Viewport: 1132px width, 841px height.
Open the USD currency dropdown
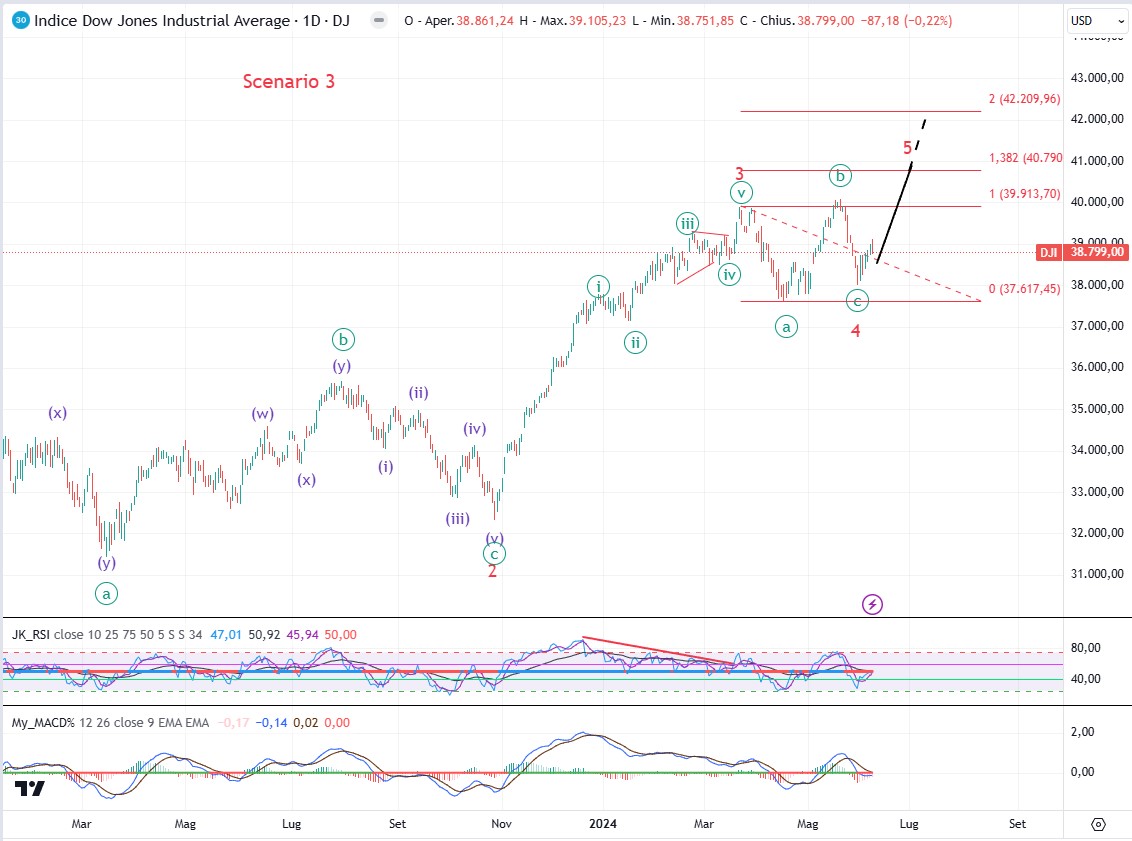1097,21
